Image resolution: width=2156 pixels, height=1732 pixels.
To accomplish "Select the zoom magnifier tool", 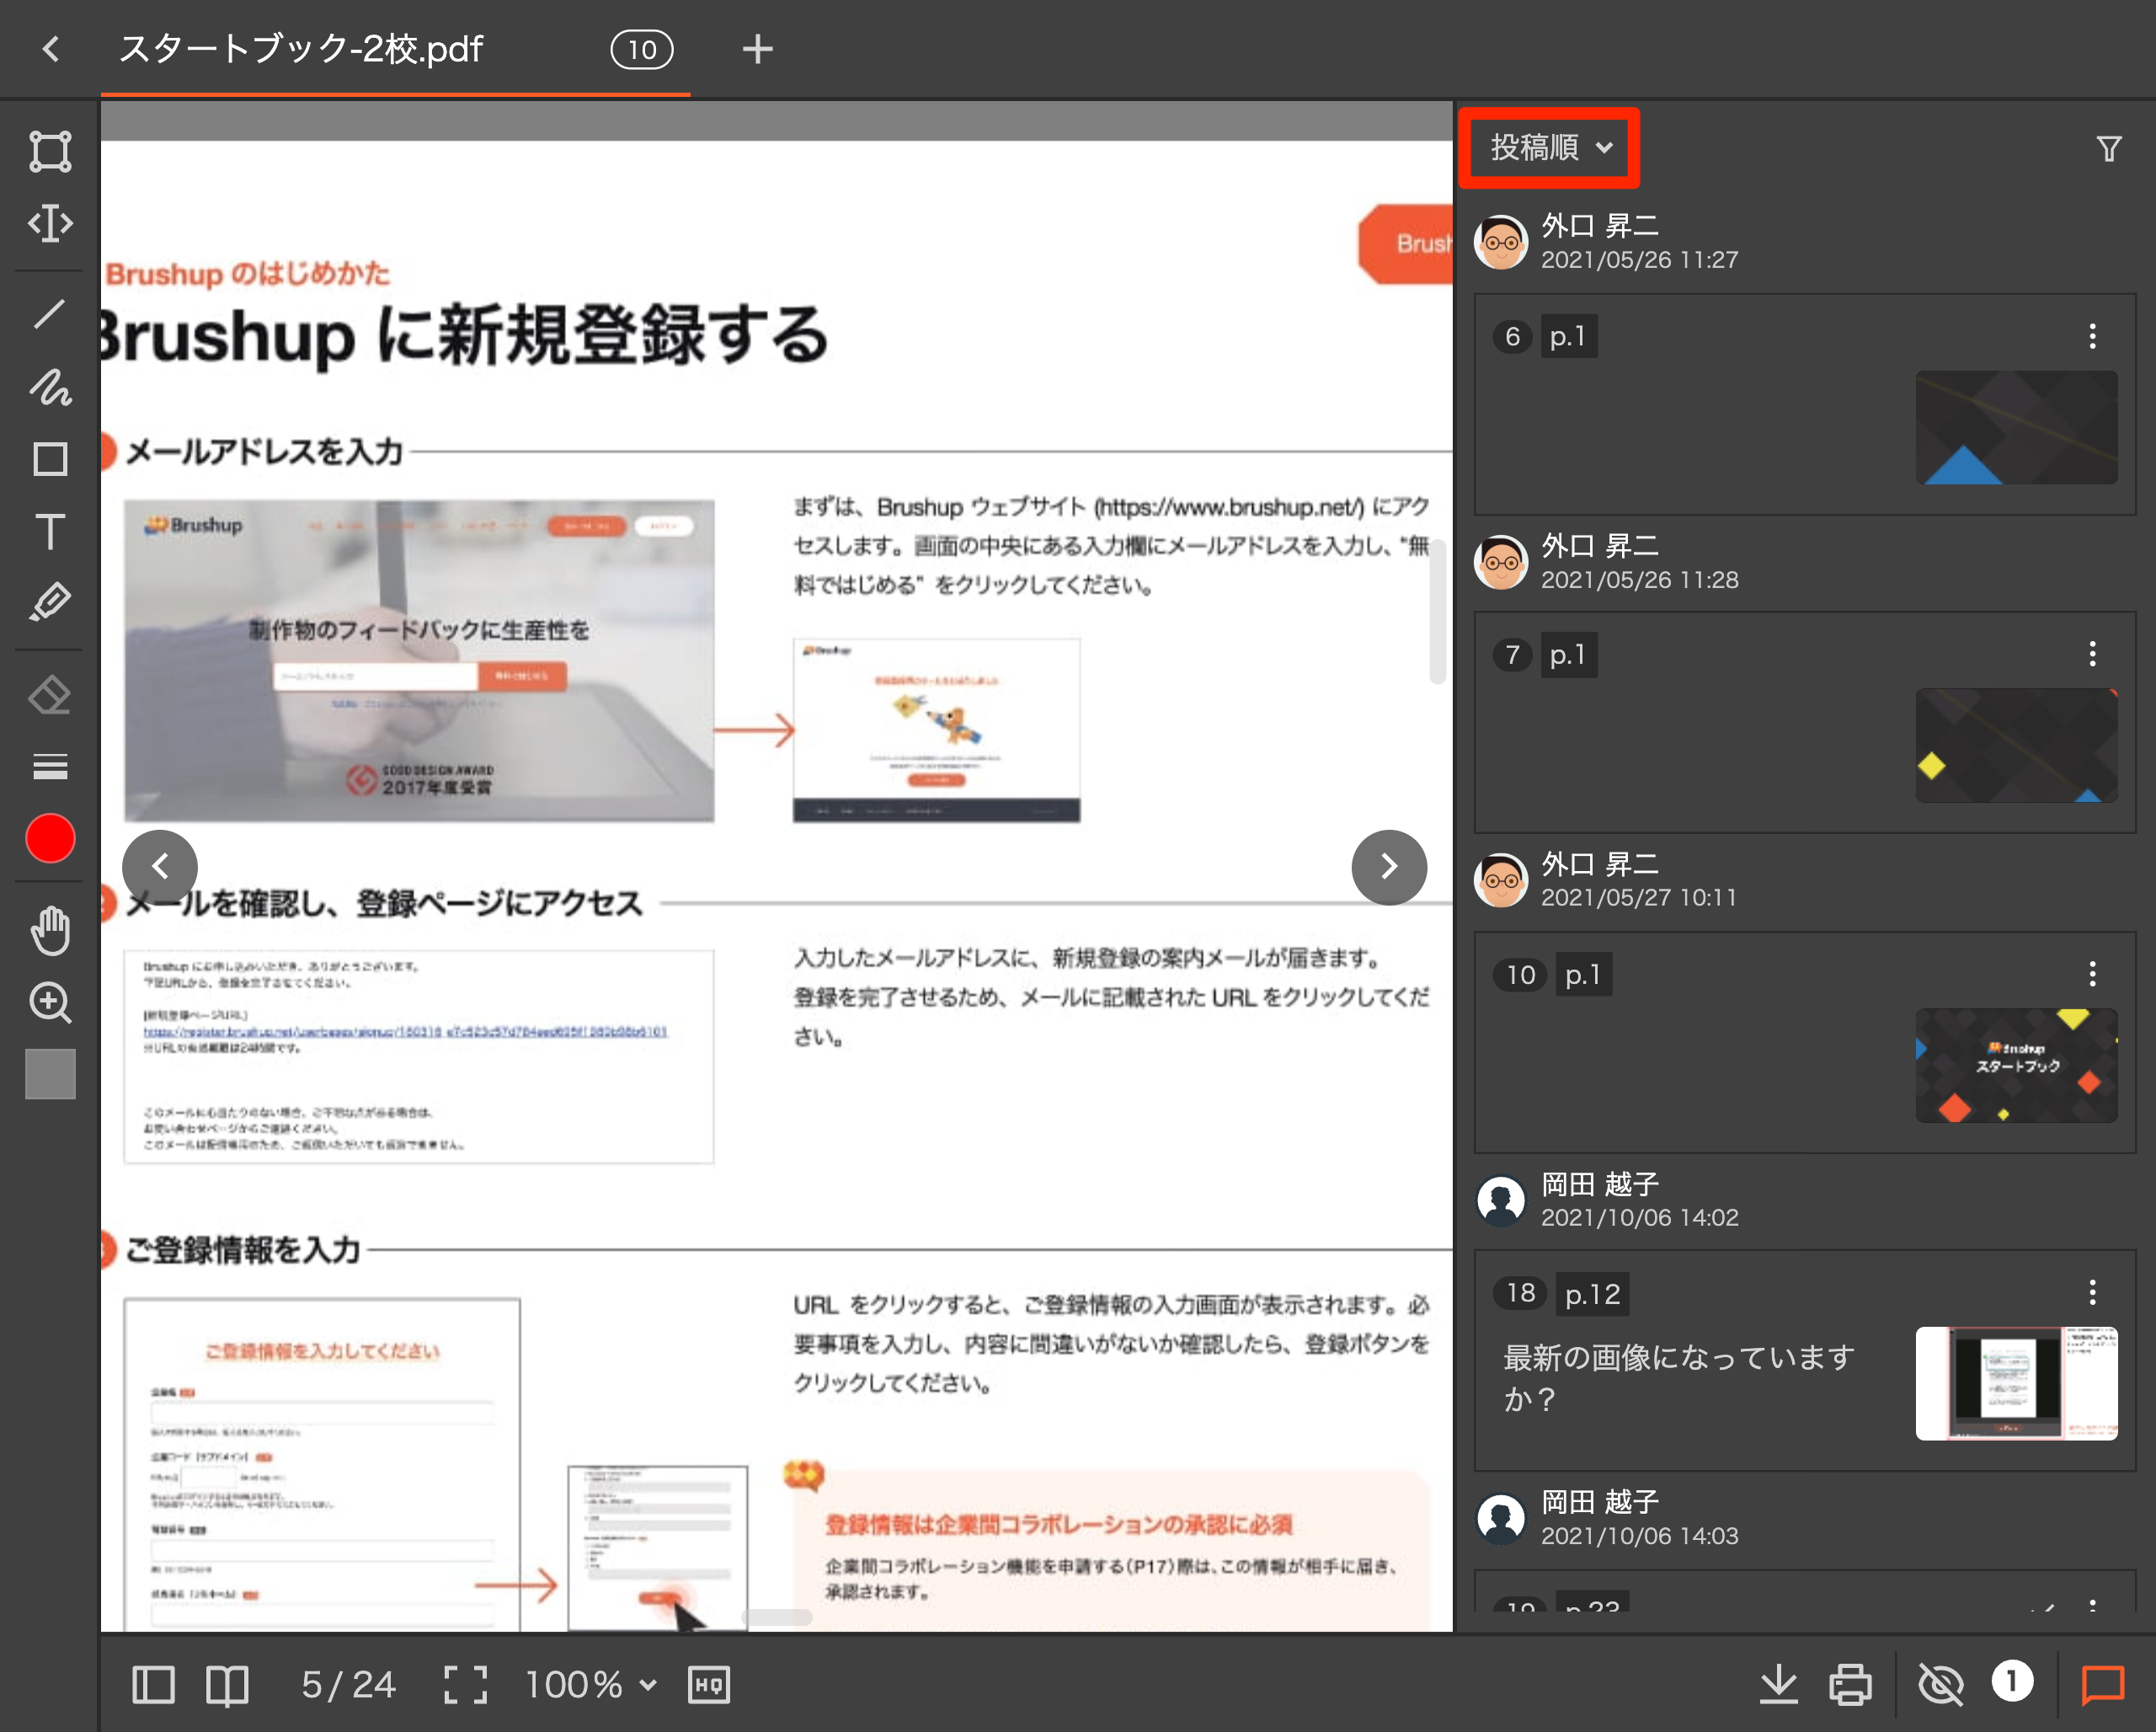I will (50, 1002).
